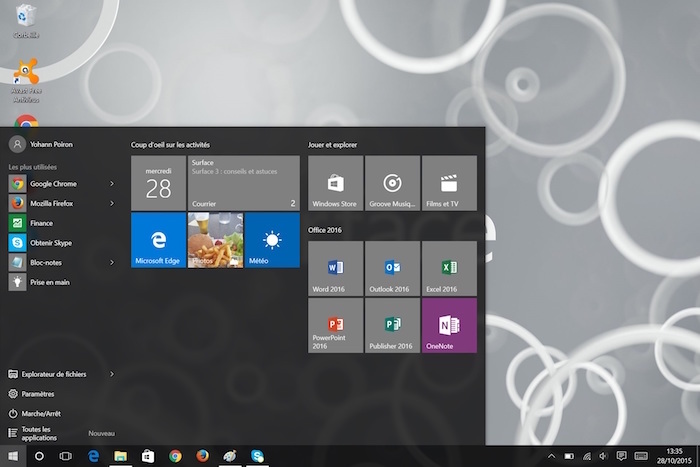Open the Photos live tile
The width and height of the screenshot is (700, 467).
click(x=215, y=240)
